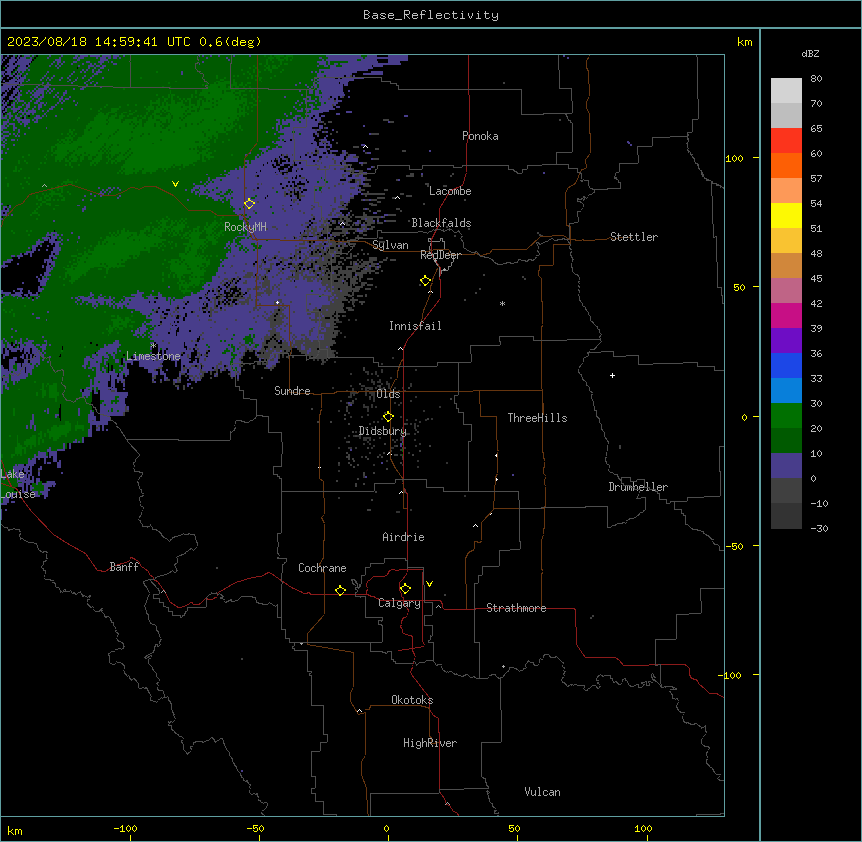Click the Sylvan town label
Viewport: 862px width, 842px height.
[x=390, y=245]
